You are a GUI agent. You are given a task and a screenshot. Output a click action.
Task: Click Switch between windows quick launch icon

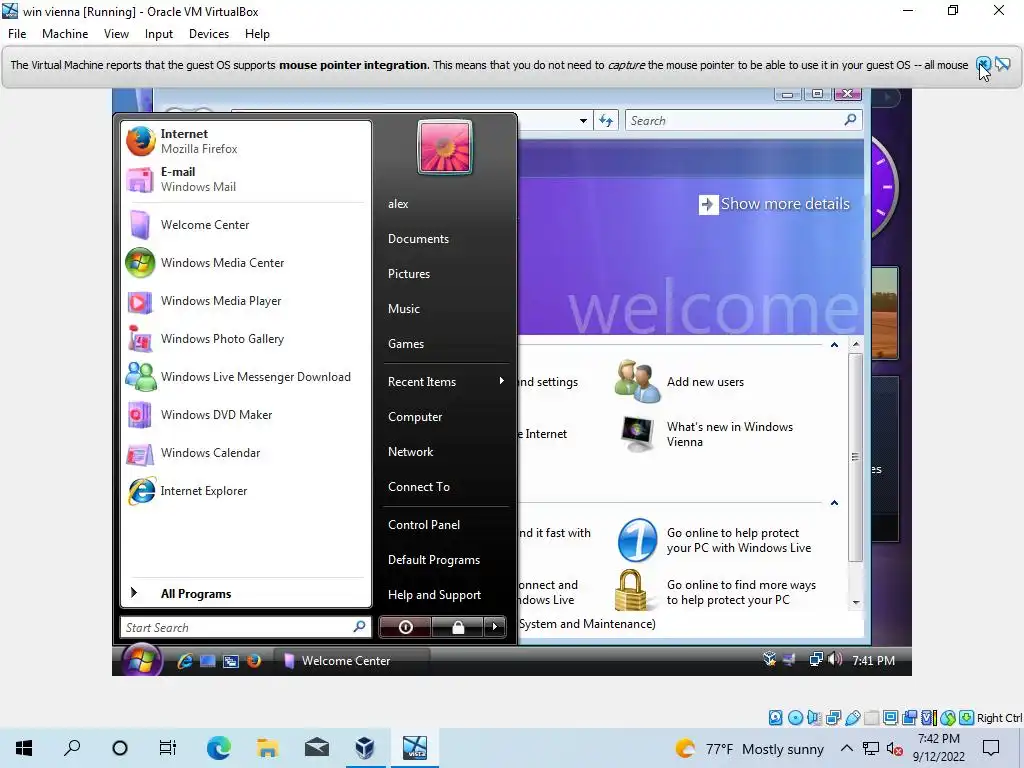(x=231, y=661)
